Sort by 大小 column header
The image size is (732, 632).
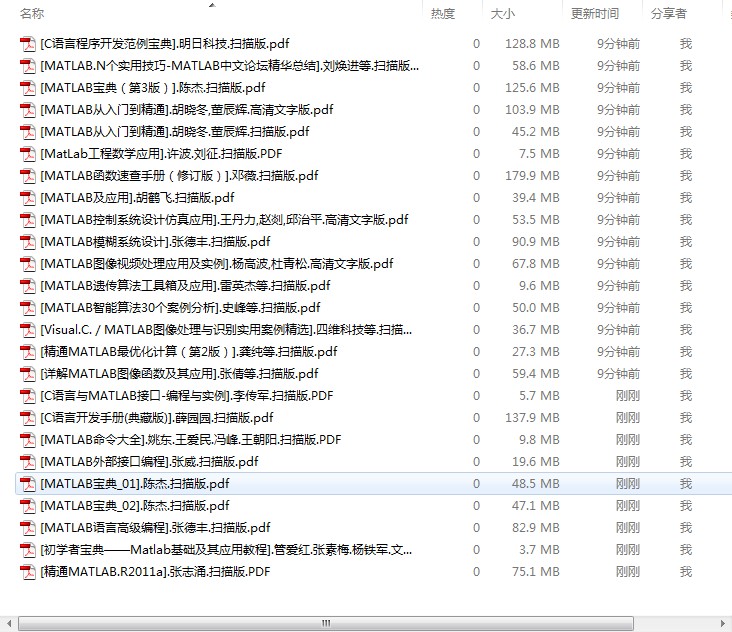pos(503,14)
